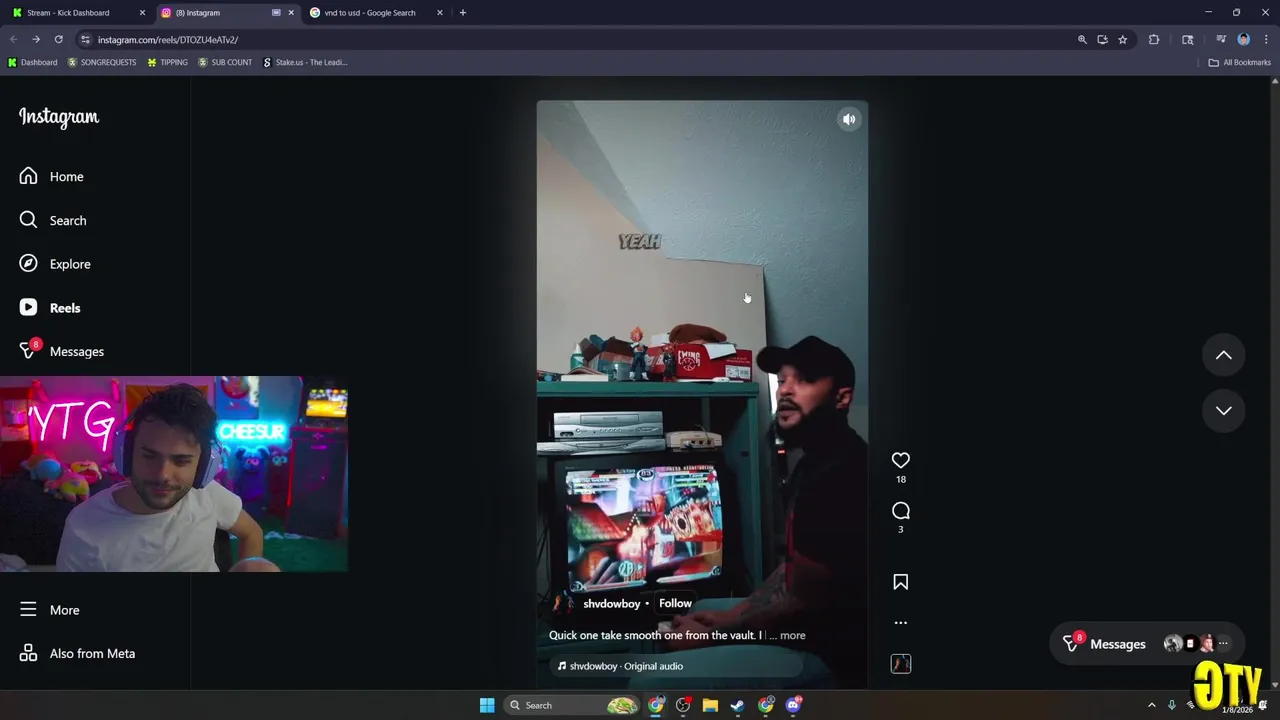
Task: Click the install app icon
Action: (1102, 40)
